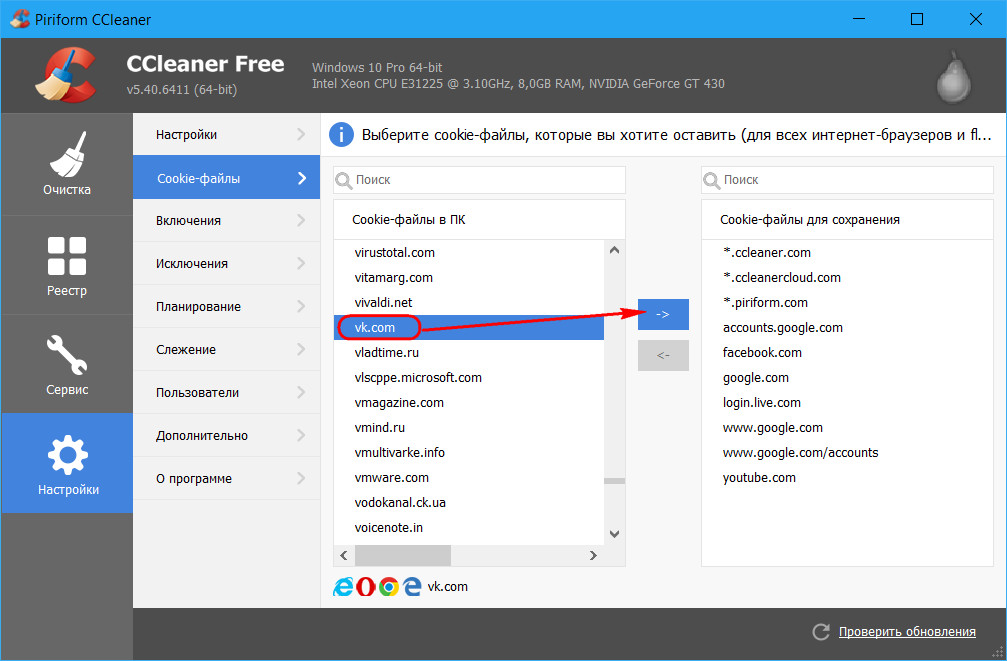Open the Слежение menu item
The image size is (1007, 661).
coord(226,349)
